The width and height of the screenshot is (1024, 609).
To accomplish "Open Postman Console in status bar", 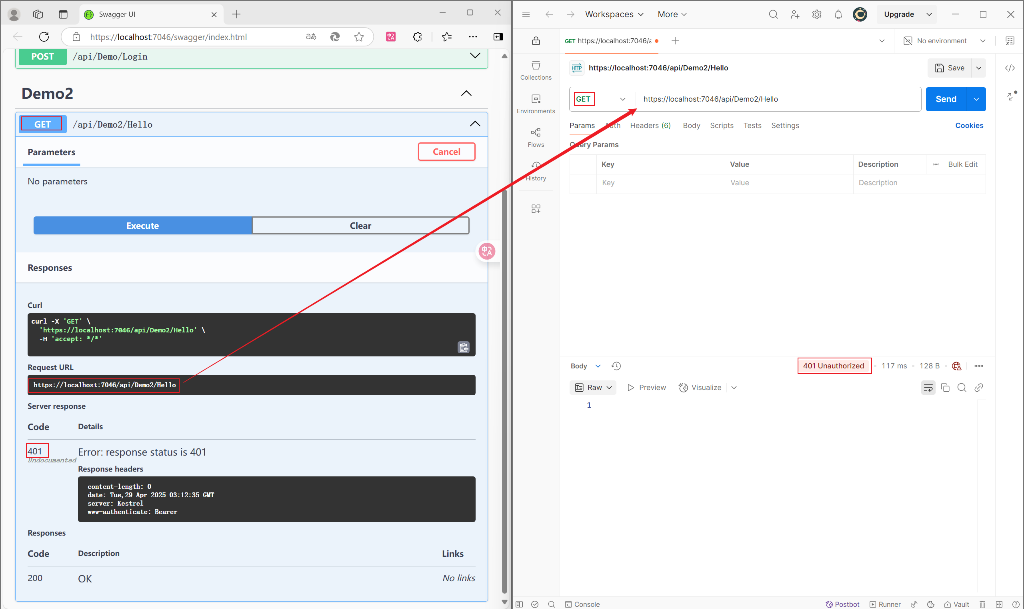I will click(582, 604).
